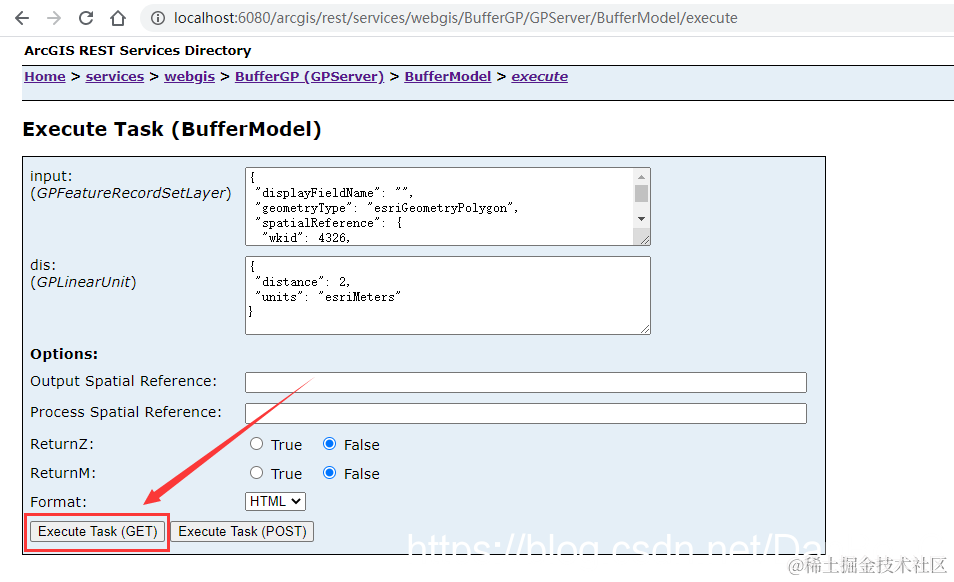Viewport: 954px width, 582px height.
Task: Grab the input textarea resize handle
Action: (x=644, y=239)
